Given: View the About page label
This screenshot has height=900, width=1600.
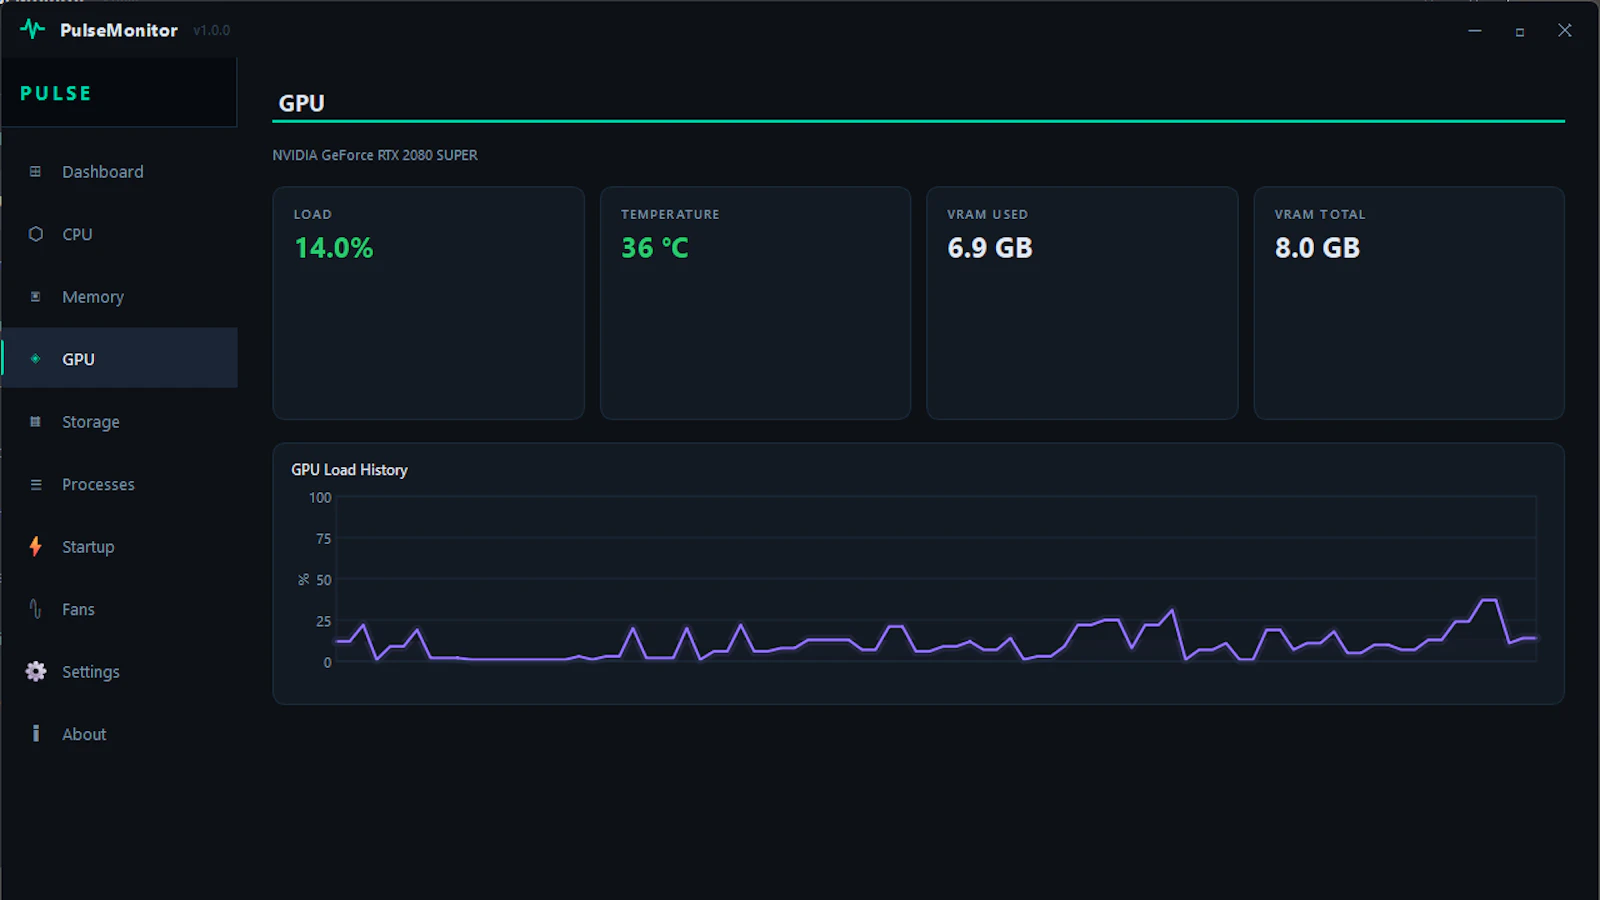Looking at the screenshot, I should 84,734.
